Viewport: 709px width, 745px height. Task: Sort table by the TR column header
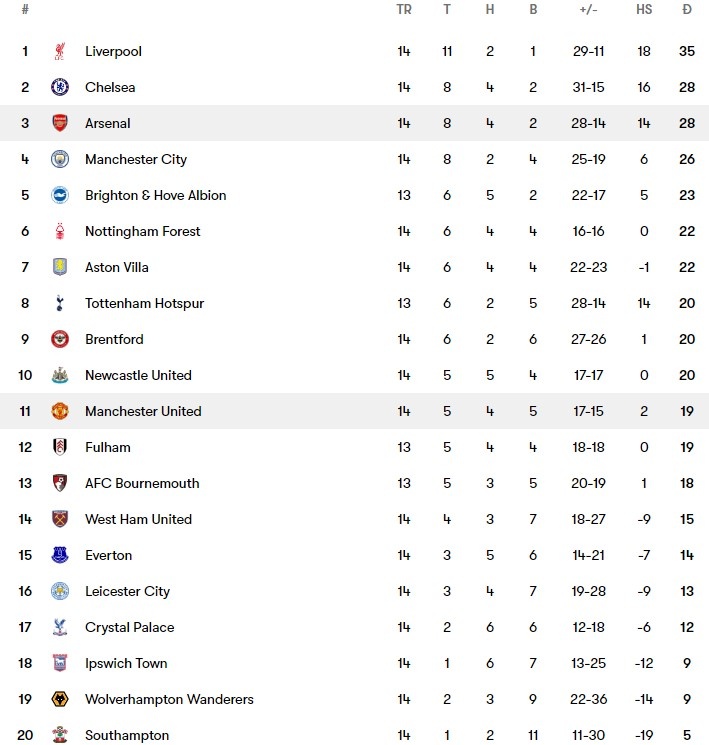tap(404, 10)
